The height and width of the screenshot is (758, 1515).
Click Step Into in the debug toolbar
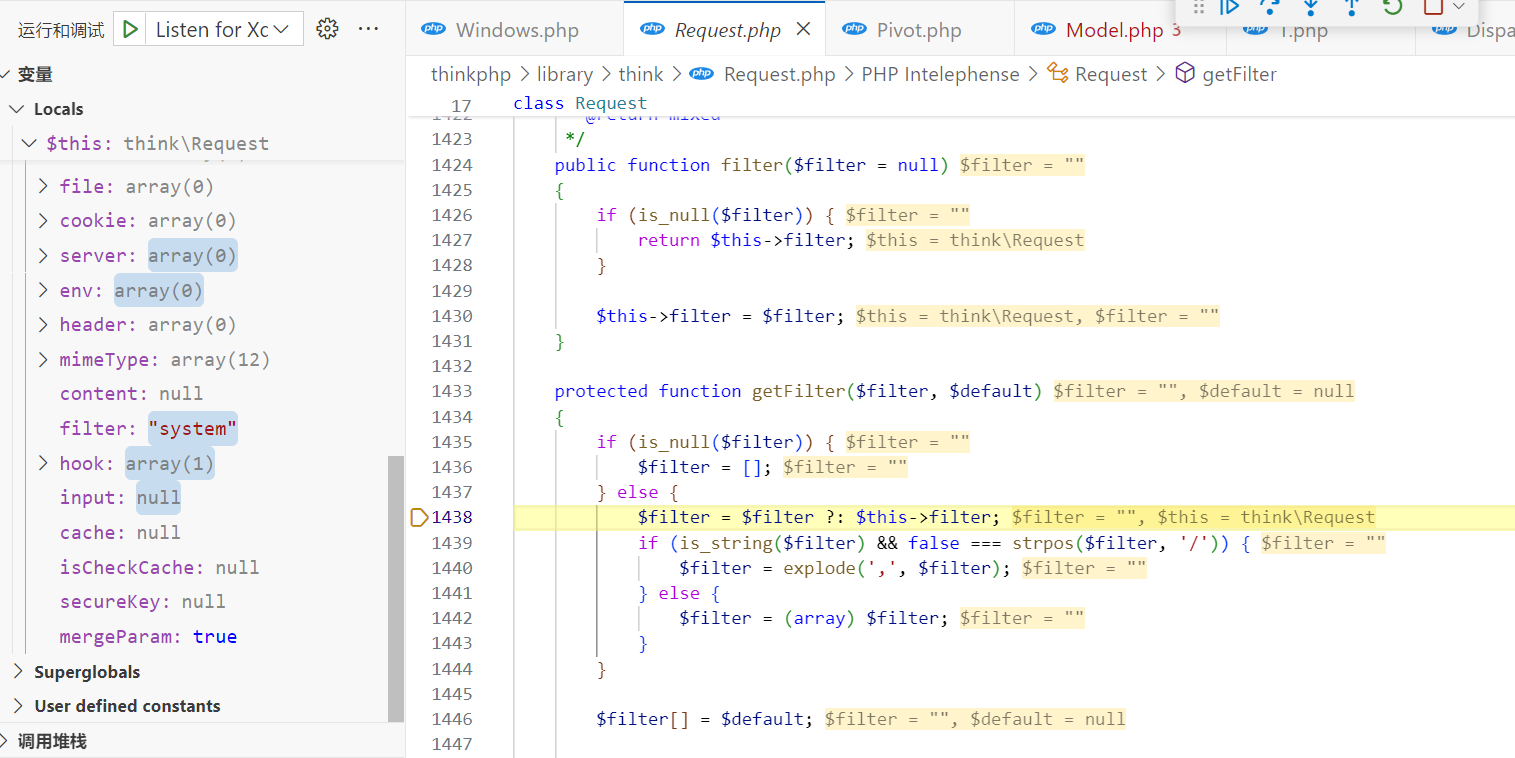click(x=1311, y=7)
